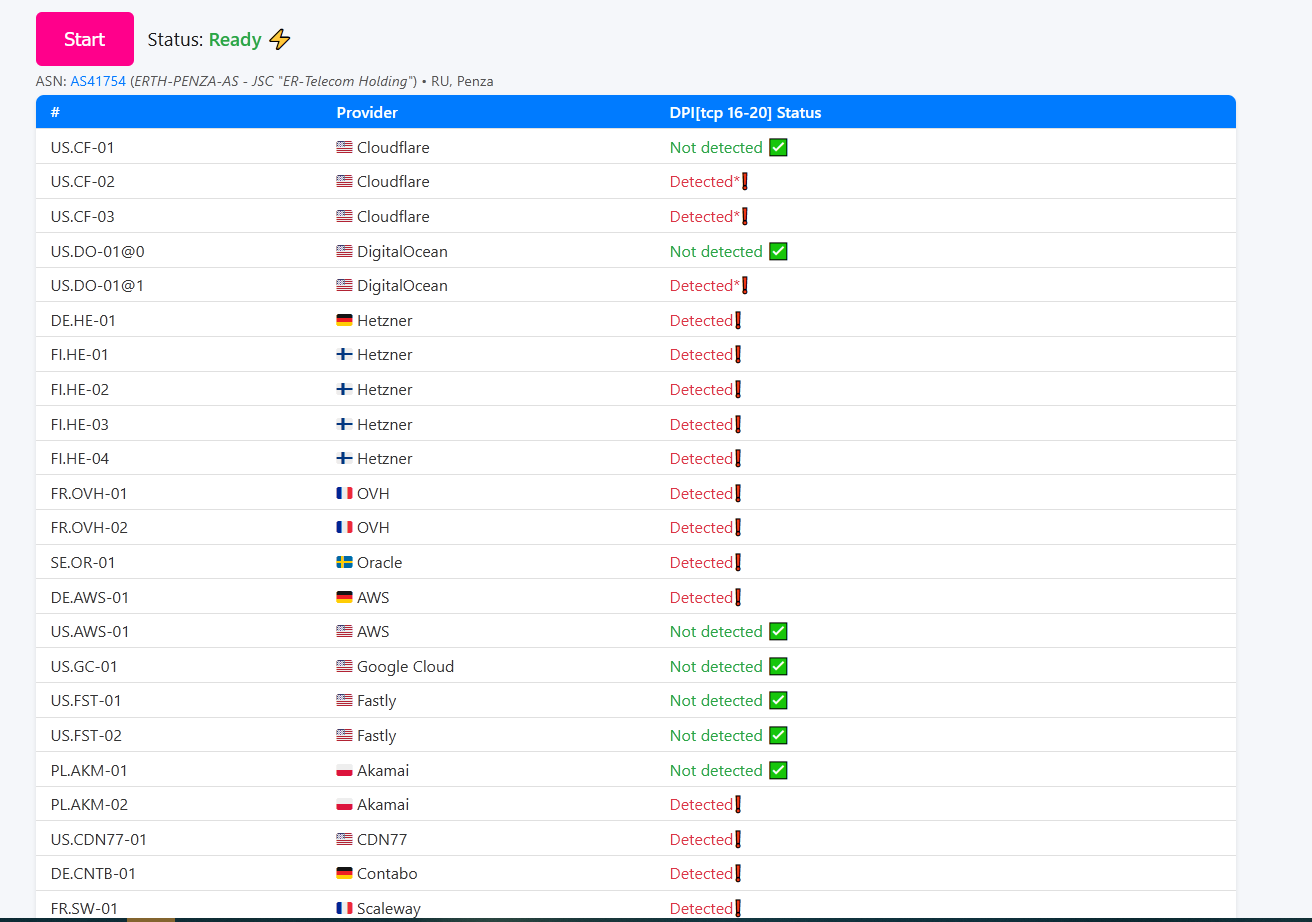
Task: Click the green checkmark in the US.DO-01@0 row
Action: tap(778, 251)
